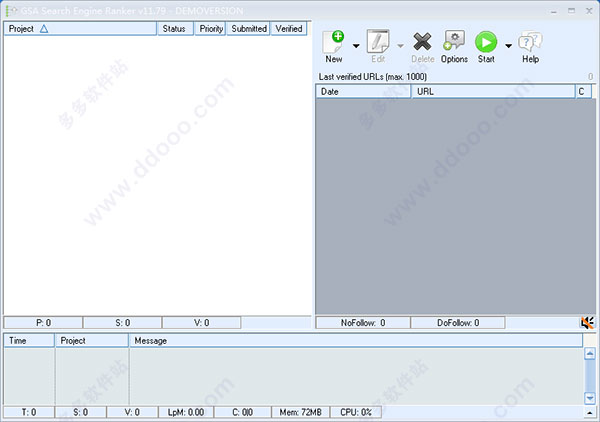Viewport: 600px width, 422px height.
Task: Click the 'T: 0' status bar entry
Action: pyautogui.click(x=29, y=412)
